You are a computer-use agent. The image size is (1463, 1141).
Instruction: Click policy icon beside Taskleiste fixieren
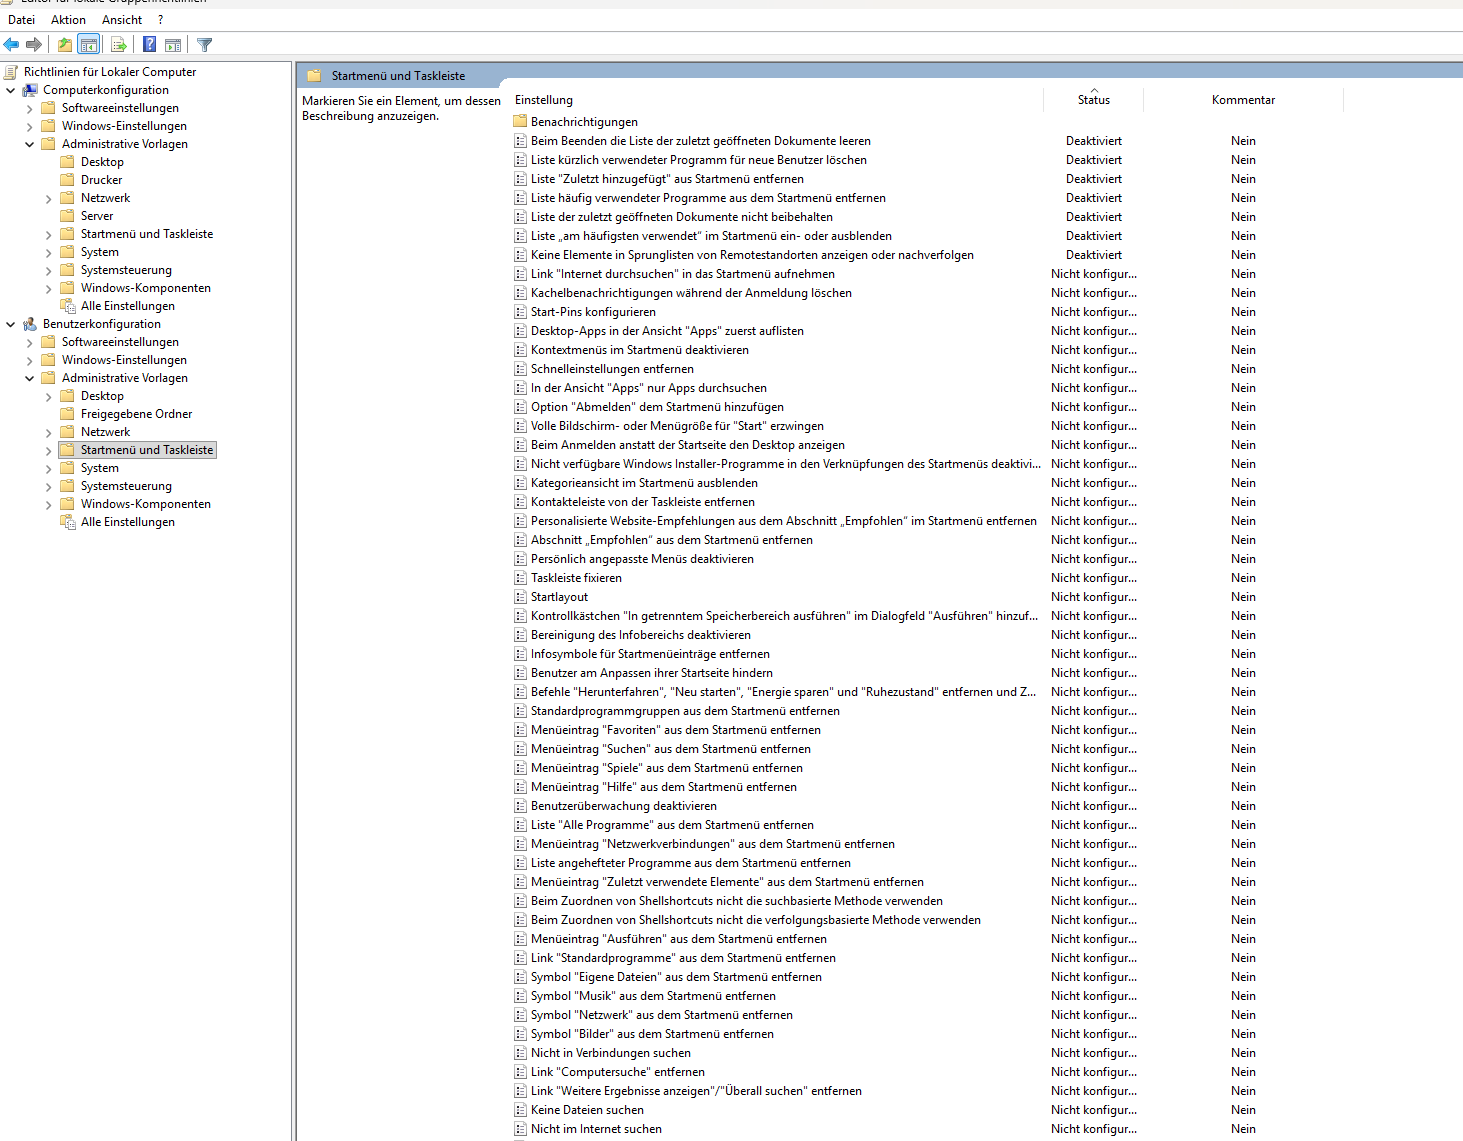click(x=520, y=578)
